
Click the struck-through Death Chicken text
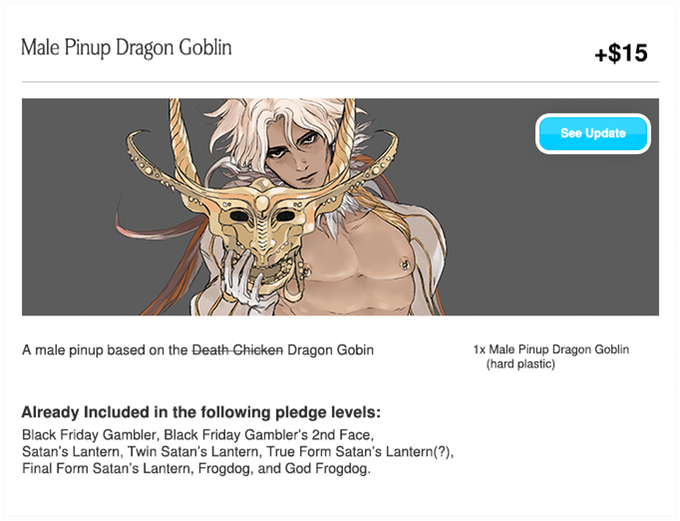pos(237,350)
